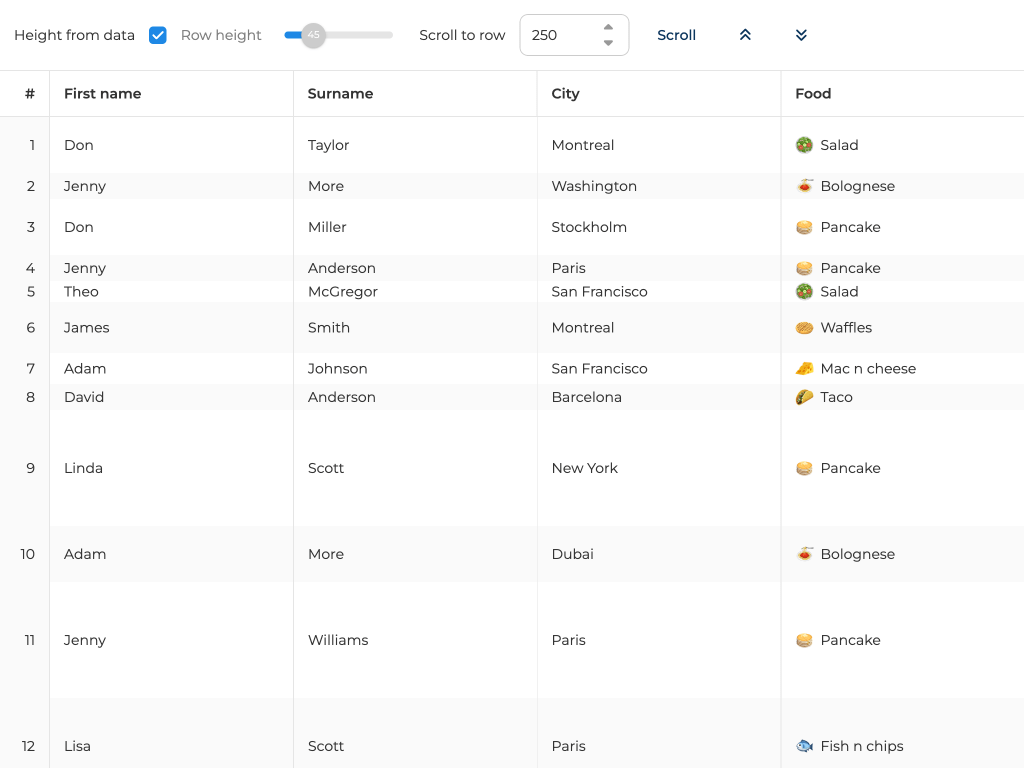Screen dimensions: 1024x768
Task: Sort by the First name column header
Action: pos(102,94)
